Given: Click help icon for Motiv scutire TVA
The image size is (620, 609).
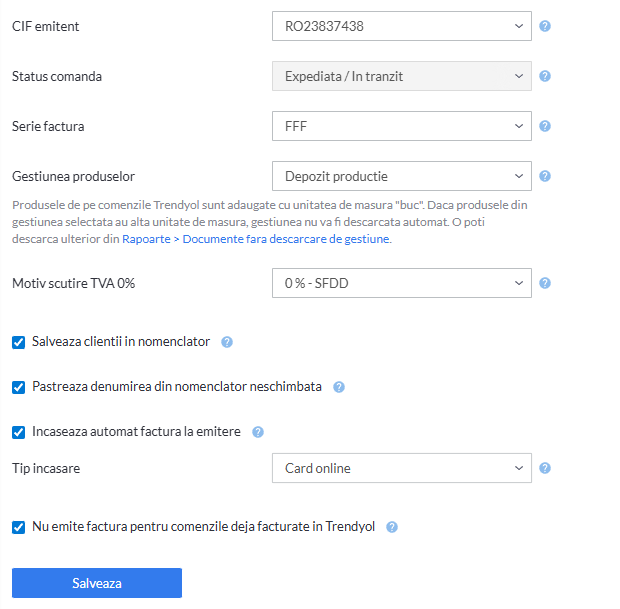Looking at the screenshot, I should click(x=545, y=283).
